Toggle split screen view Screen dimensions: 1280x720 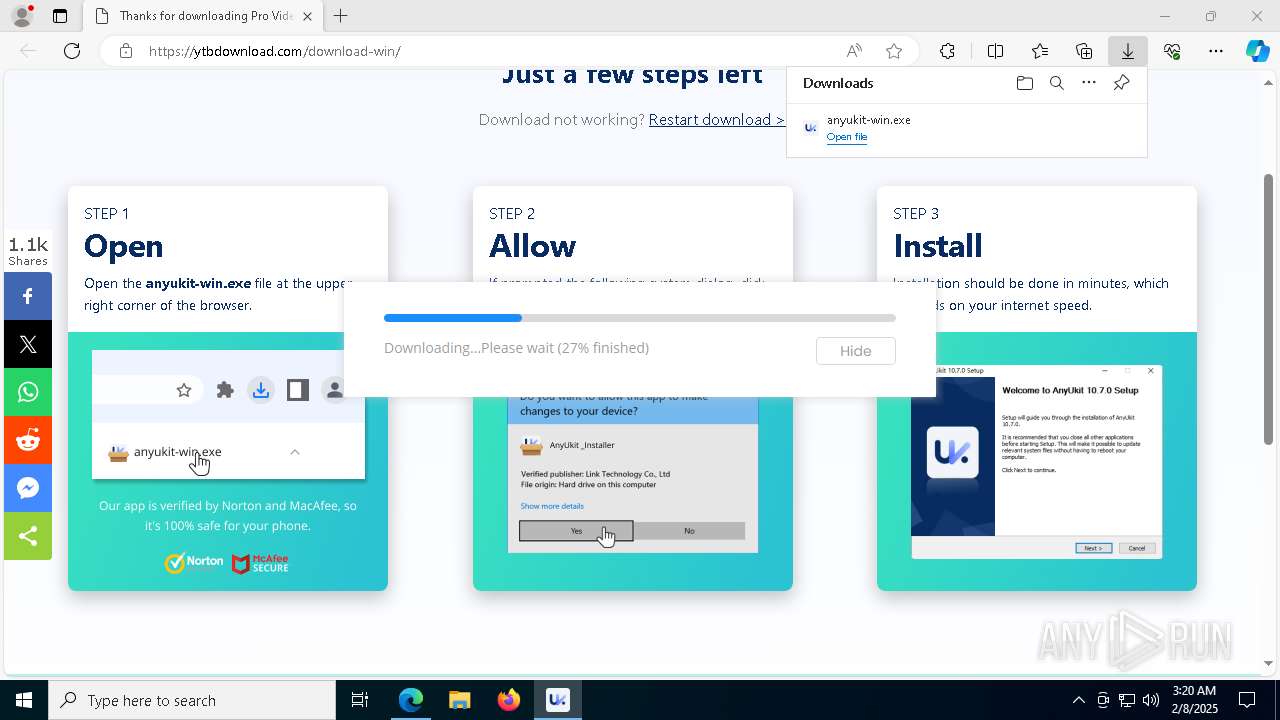[996, 51]
